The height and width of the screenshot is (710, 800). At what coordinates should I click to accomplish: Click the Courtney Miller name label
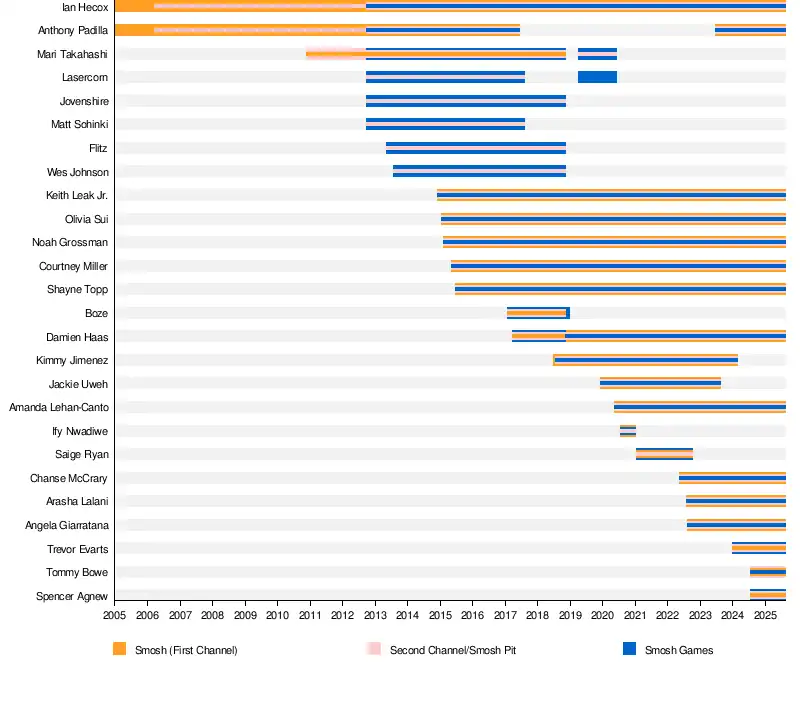pos(73,267)
